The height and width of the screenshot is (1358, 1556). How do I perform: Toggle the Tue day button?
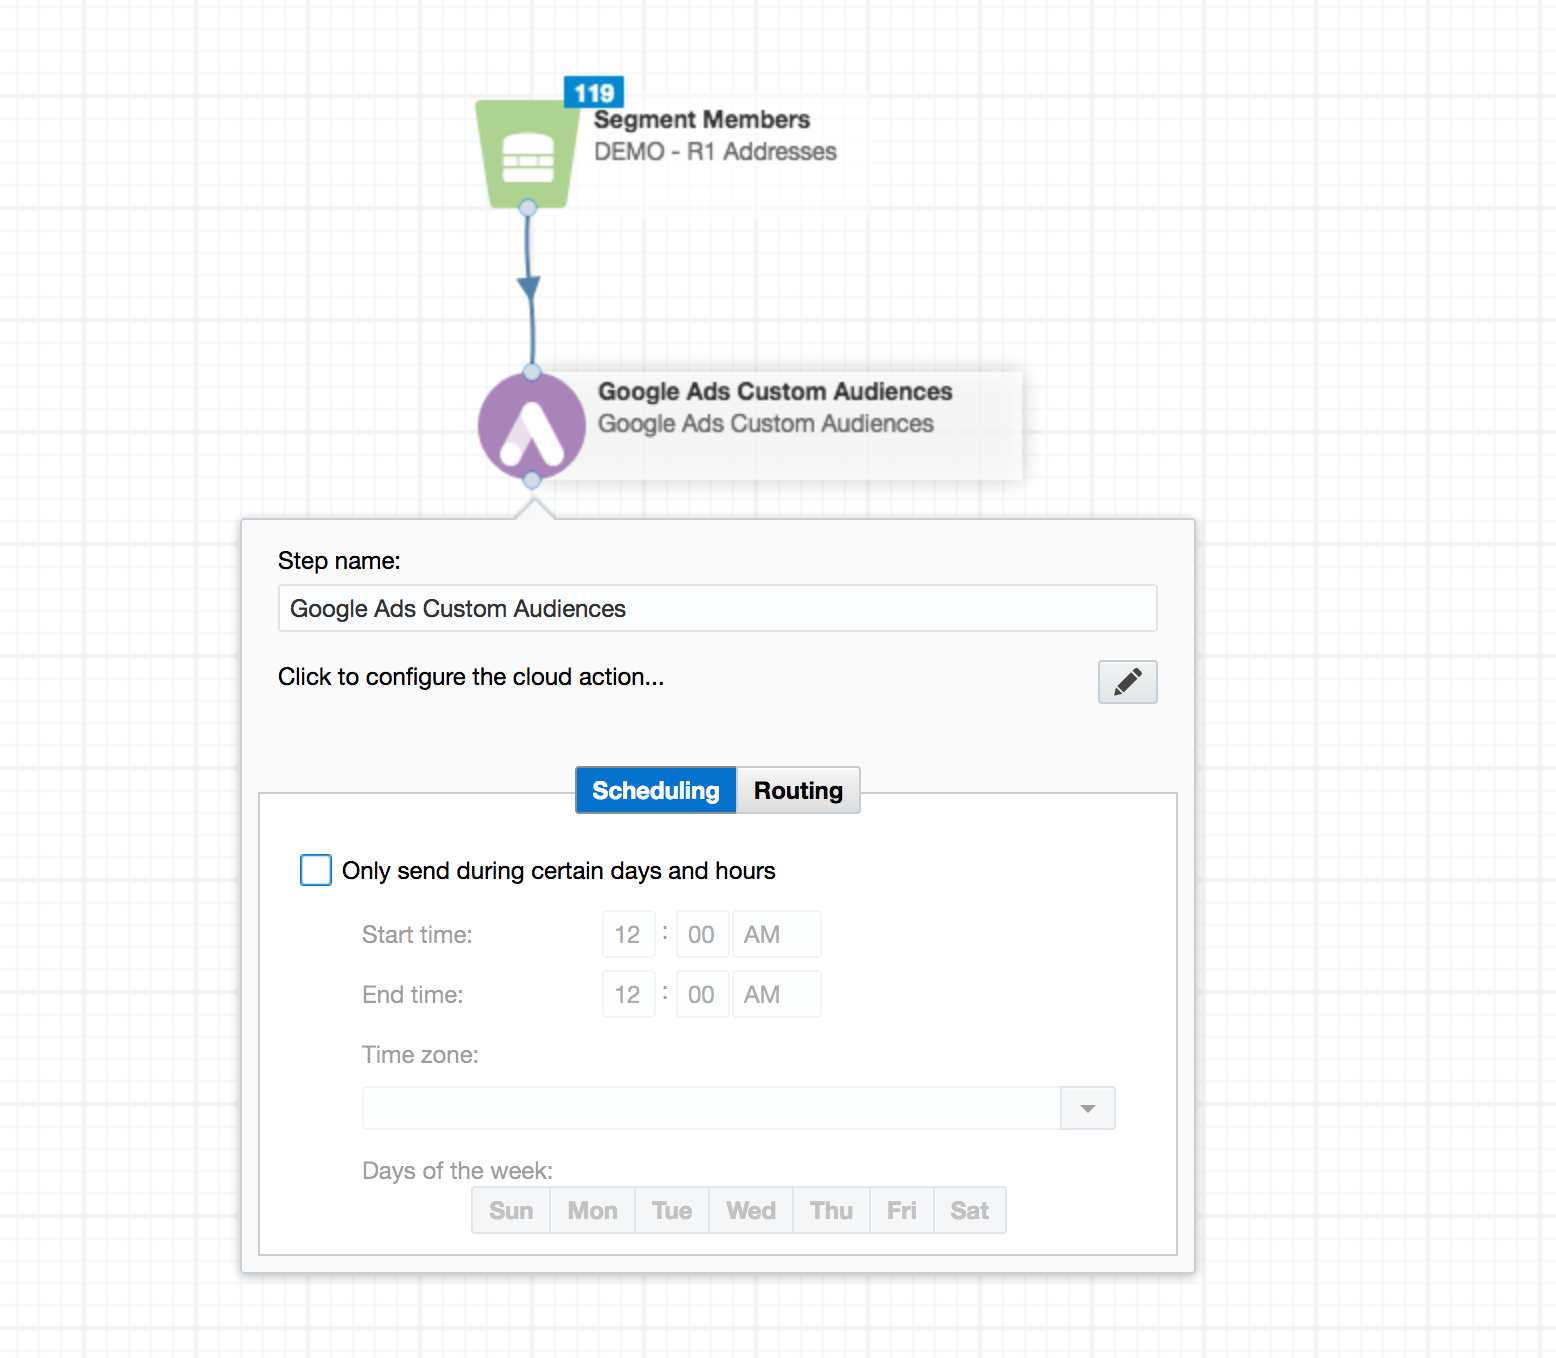[672, 1211]
